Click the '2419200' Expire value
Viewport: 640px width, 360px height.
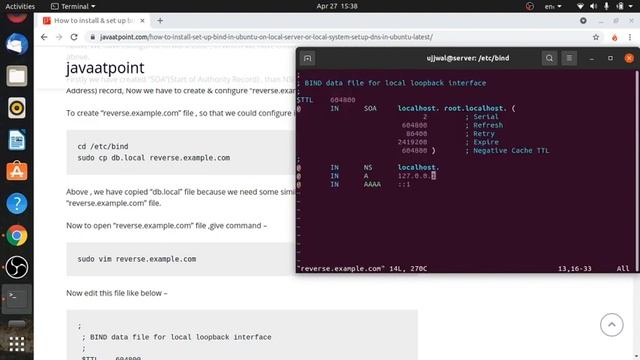tap(412, 142)
